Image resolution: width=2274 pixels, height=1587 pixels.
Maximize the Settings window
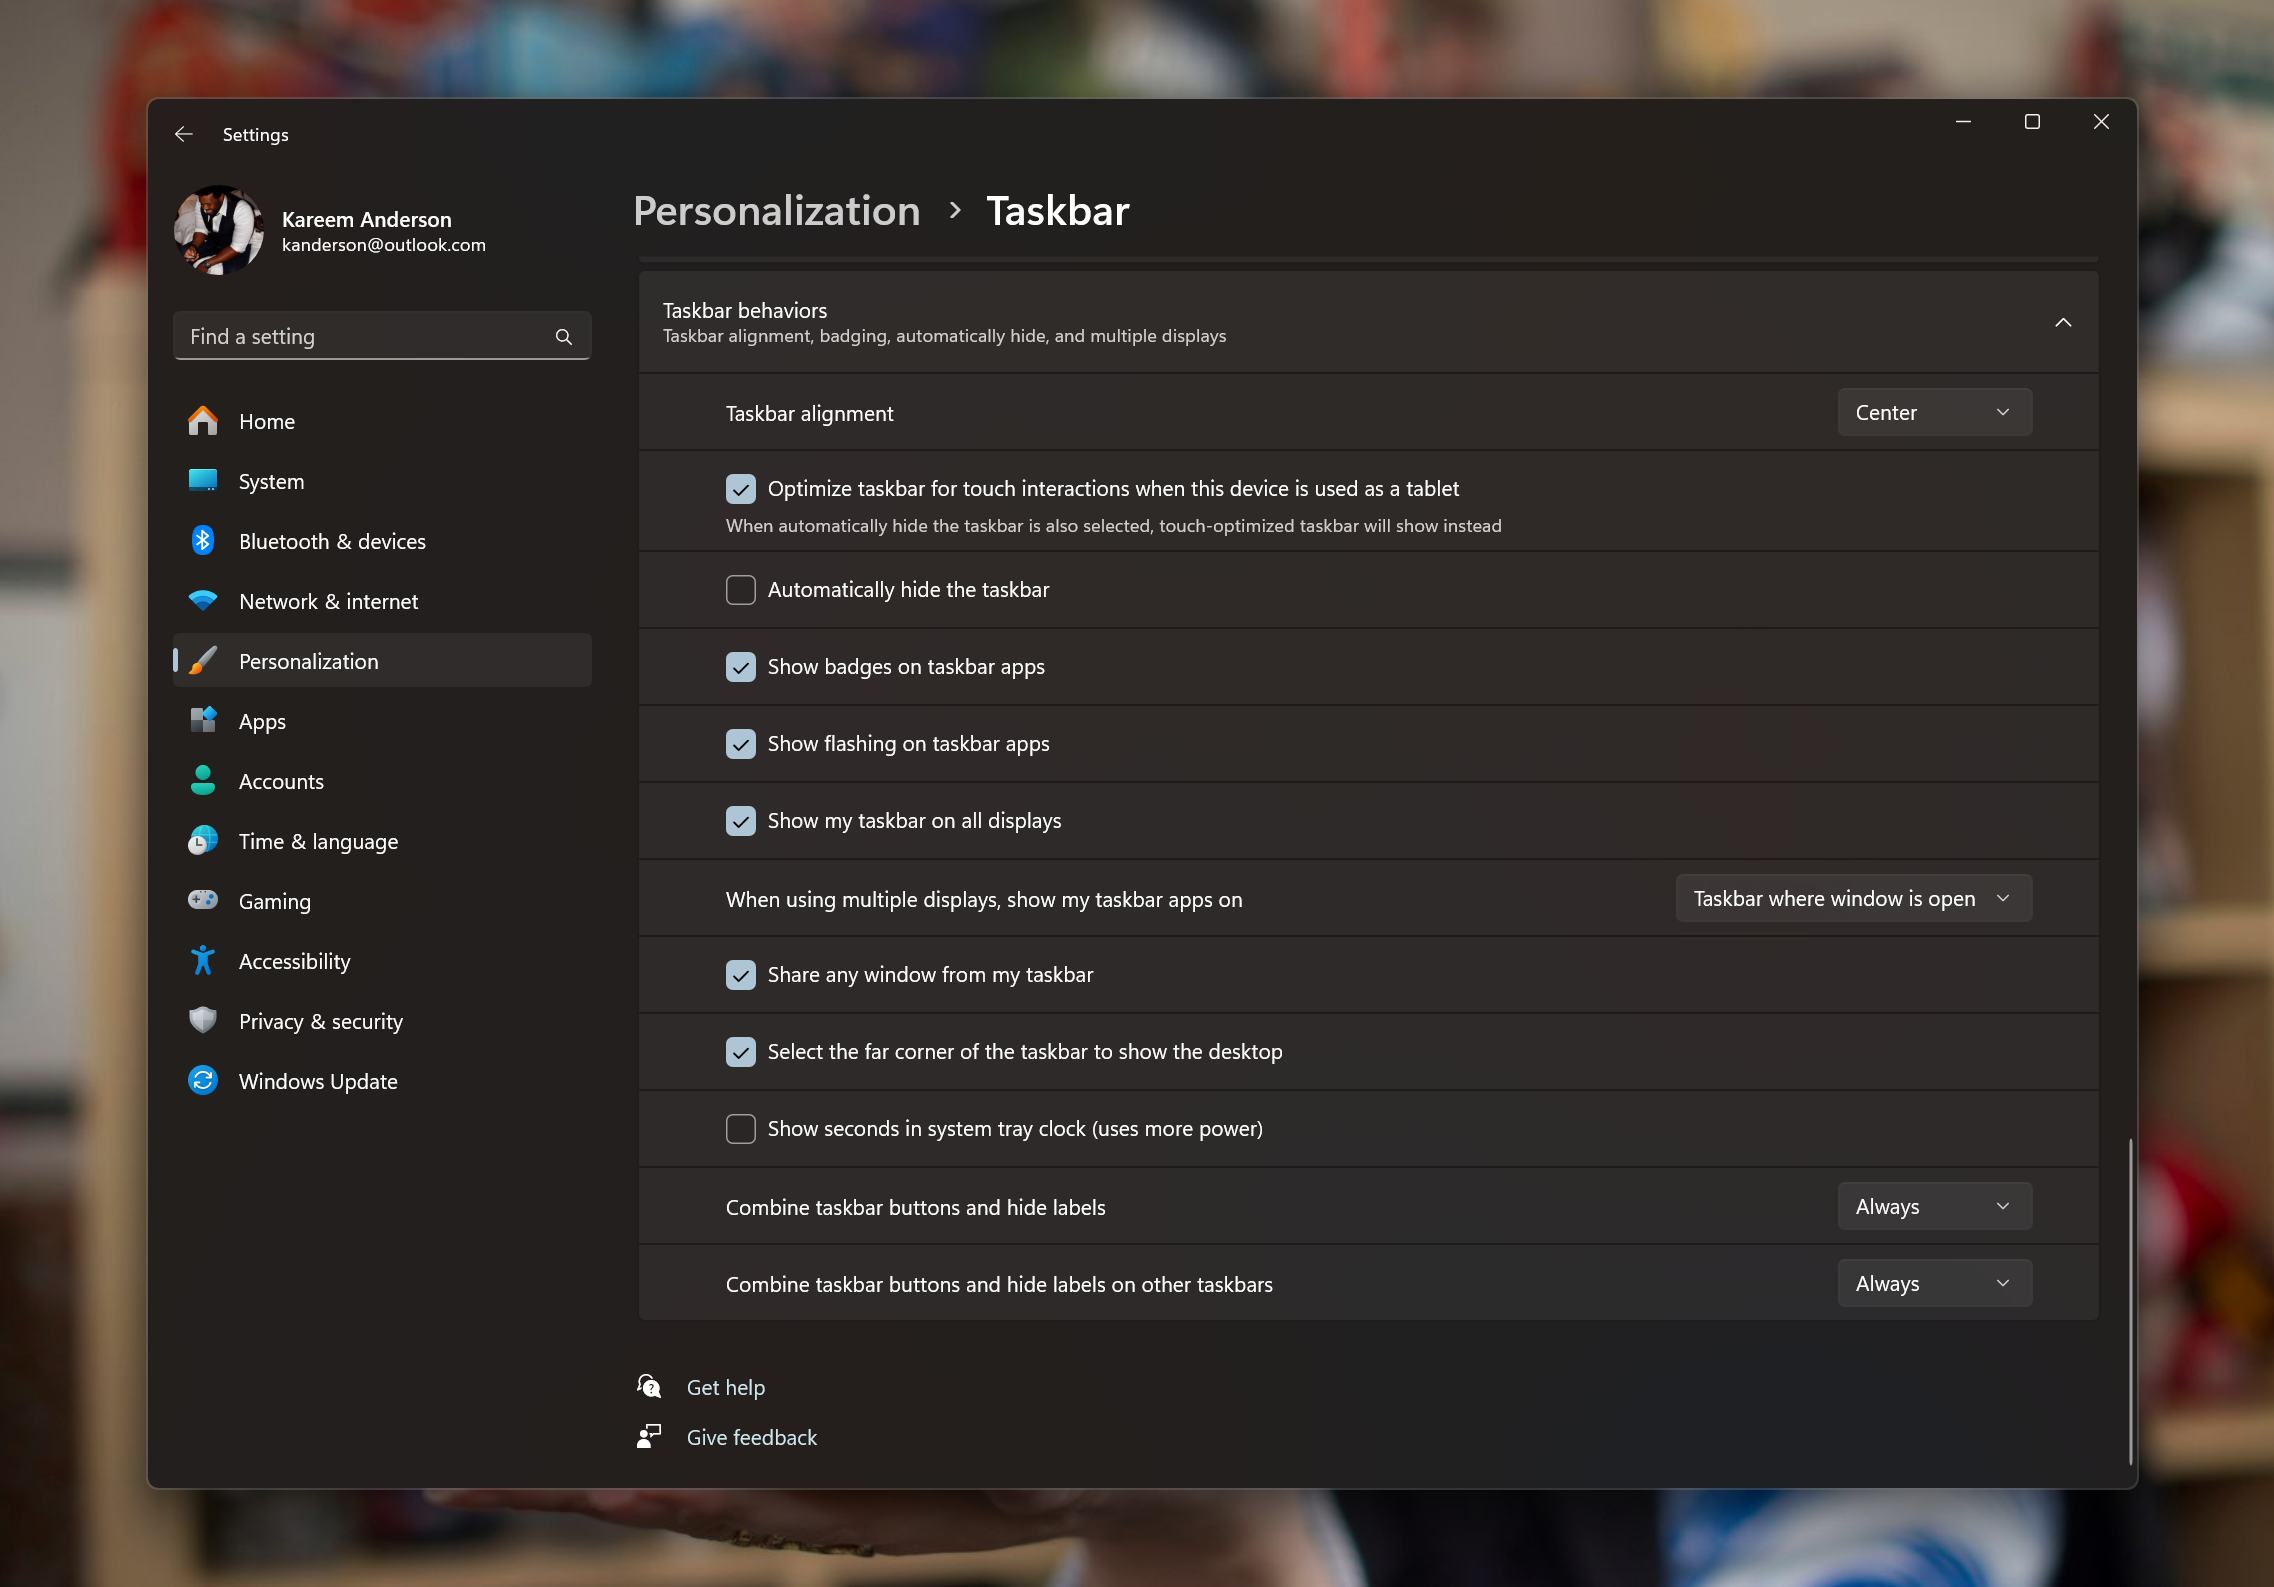coord(2032,122)
